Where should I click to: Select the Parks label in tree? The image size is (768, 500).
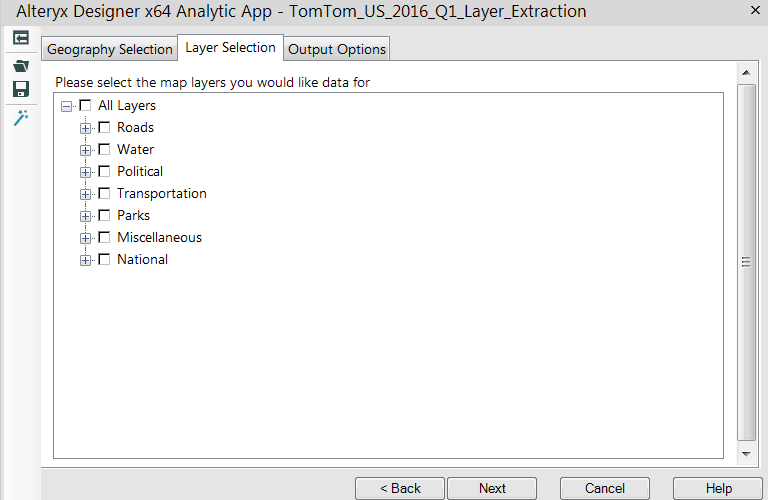[133, 215]
